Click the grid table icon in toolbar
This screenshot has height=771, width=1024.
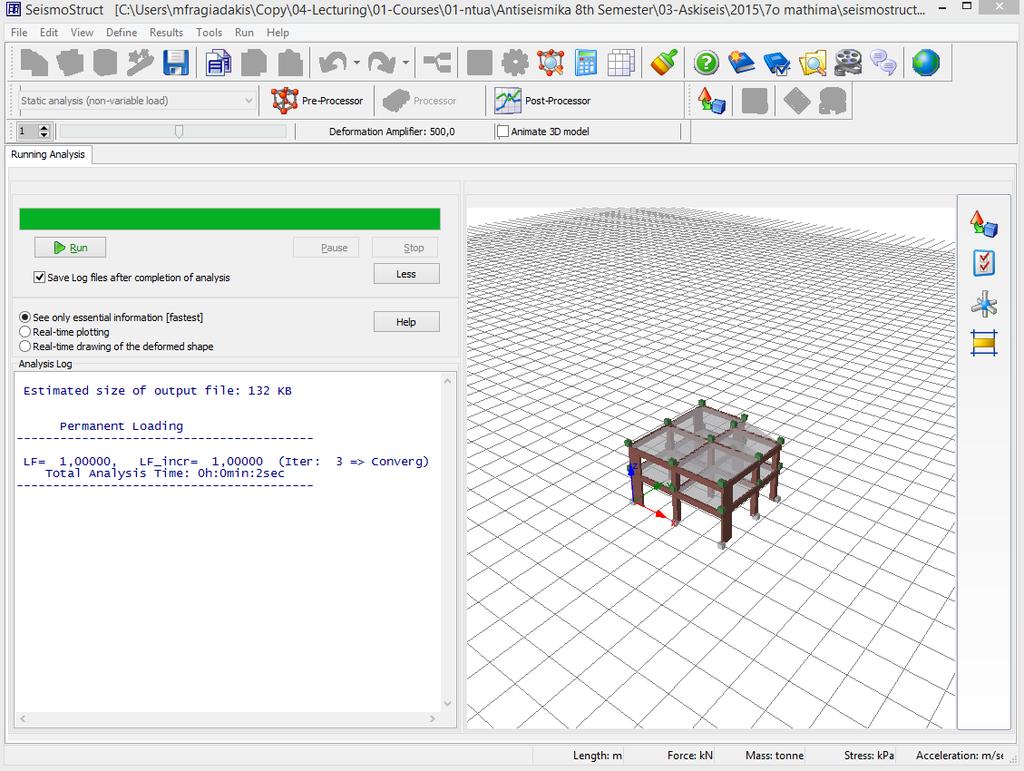click(621, 63)
